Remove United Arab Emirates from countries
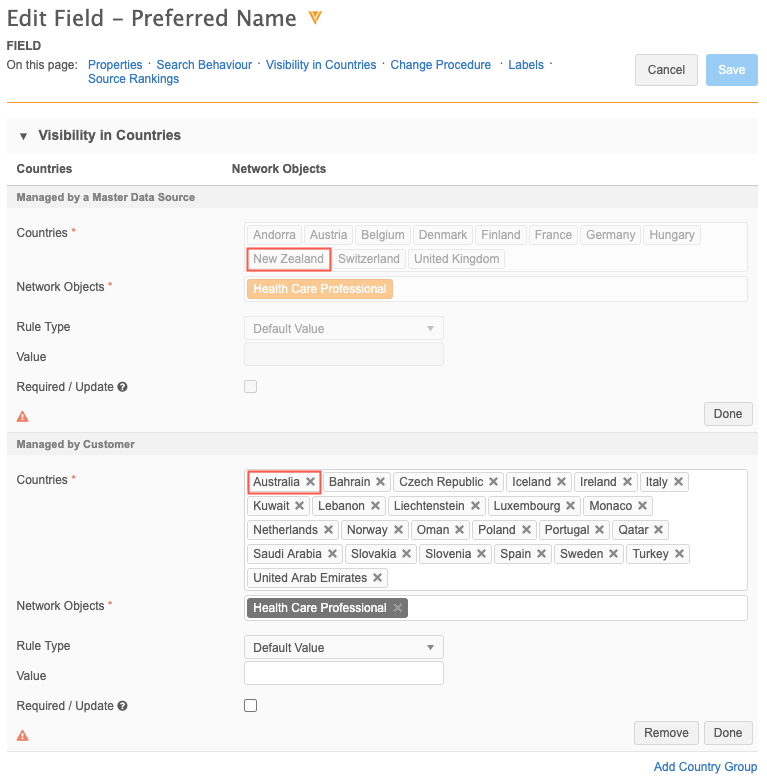The width and height of the screenshot is (767, 782). (377, 578)
